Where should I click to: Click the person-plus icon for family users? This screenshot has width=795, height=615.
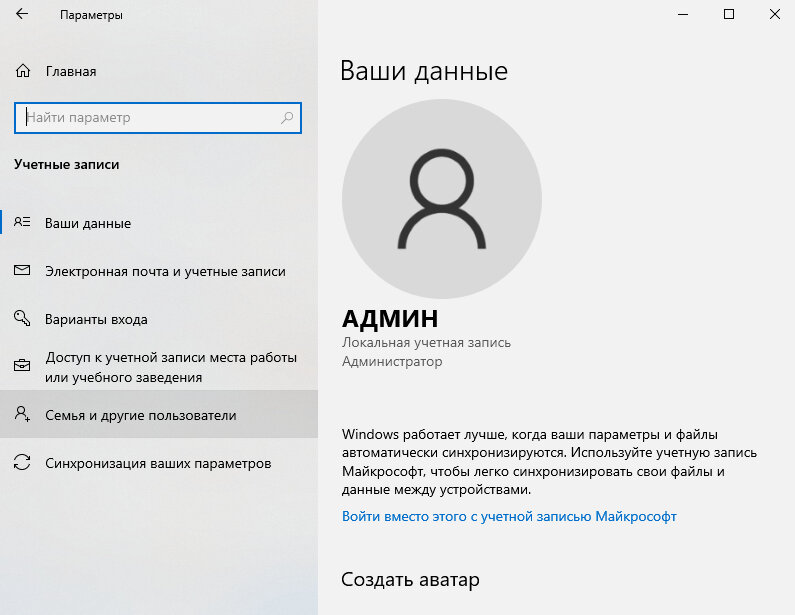22,414
